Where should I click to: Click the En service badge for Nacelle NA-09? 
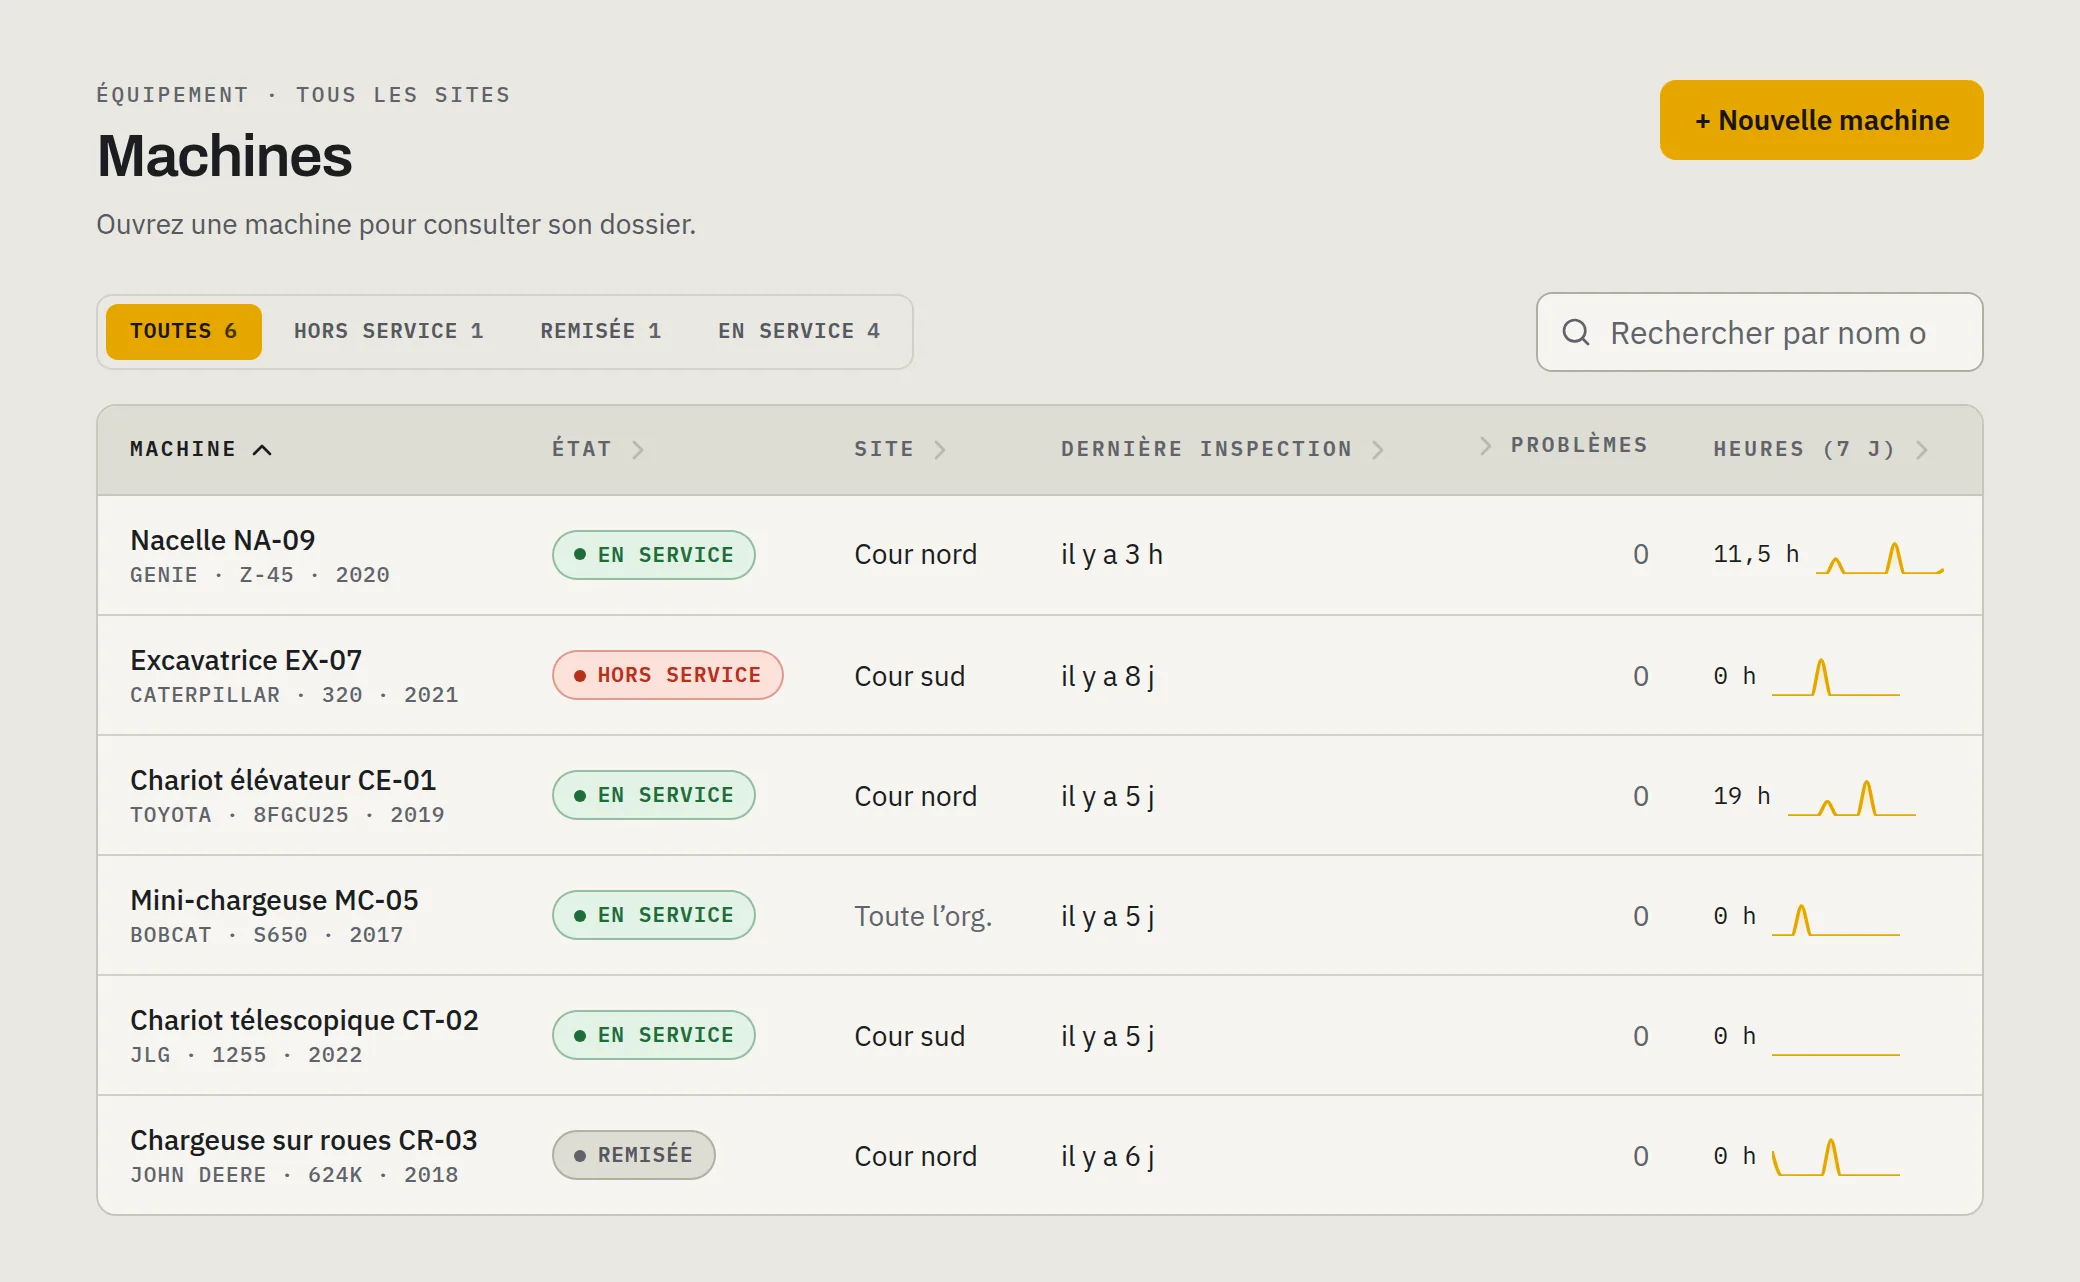[x=654, y=555]
